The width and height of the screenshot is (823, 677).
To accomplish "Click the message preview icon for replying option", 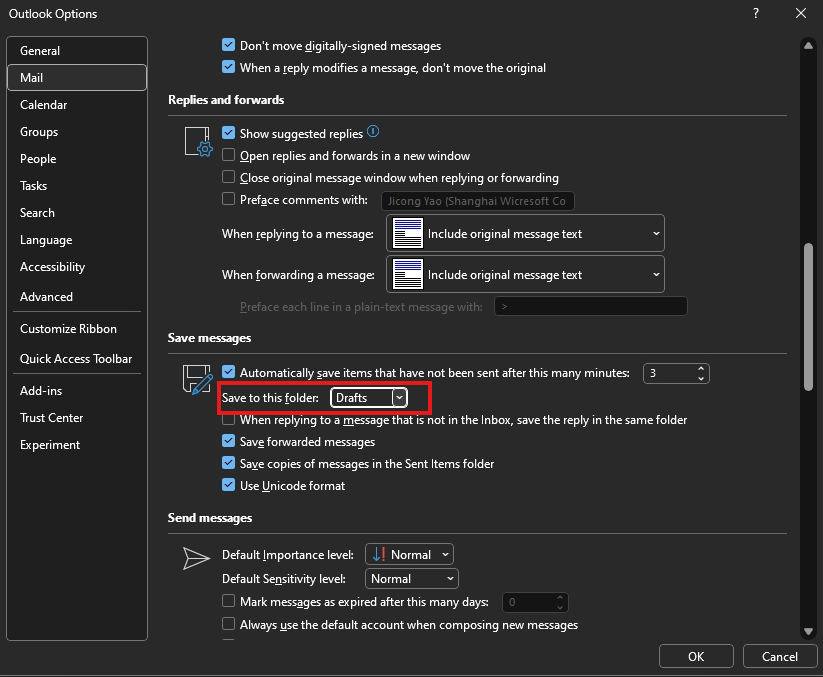I will [x=407, y=233].
